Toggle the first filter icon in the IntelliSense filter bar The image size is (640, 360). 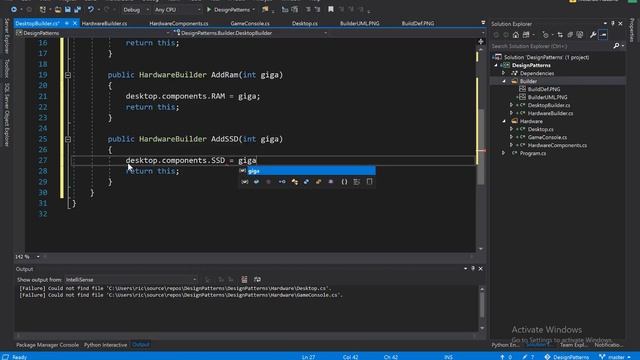click(244, 182)
